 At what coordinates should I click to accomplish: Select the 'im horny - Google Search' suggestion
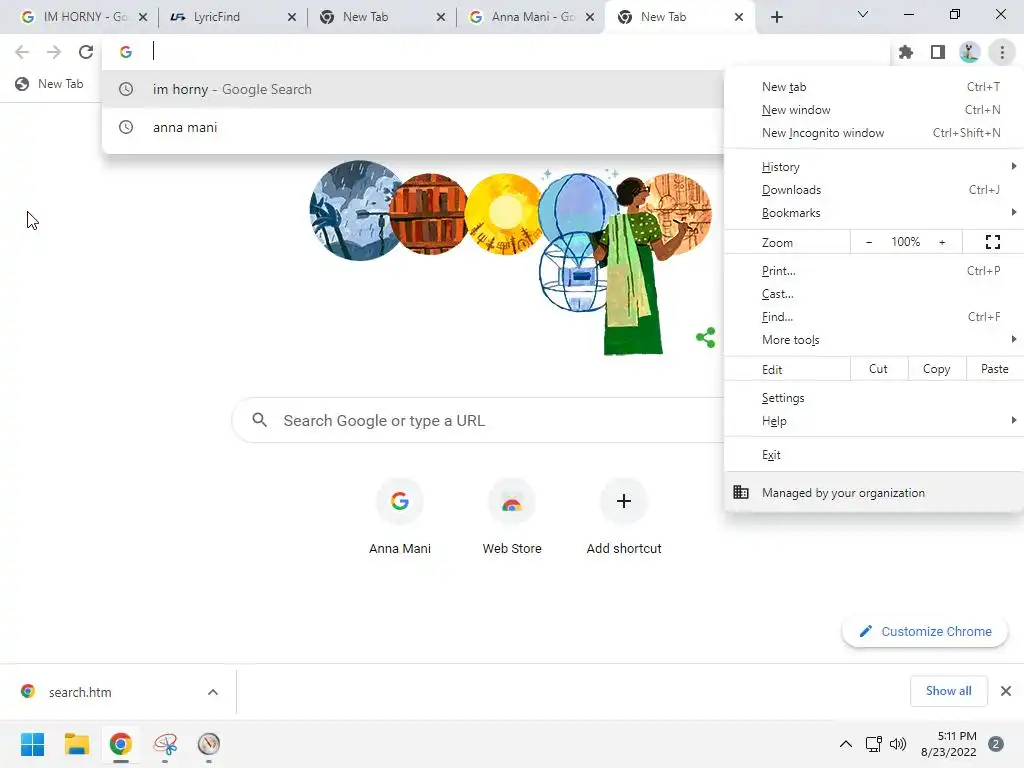pos(413,89)
